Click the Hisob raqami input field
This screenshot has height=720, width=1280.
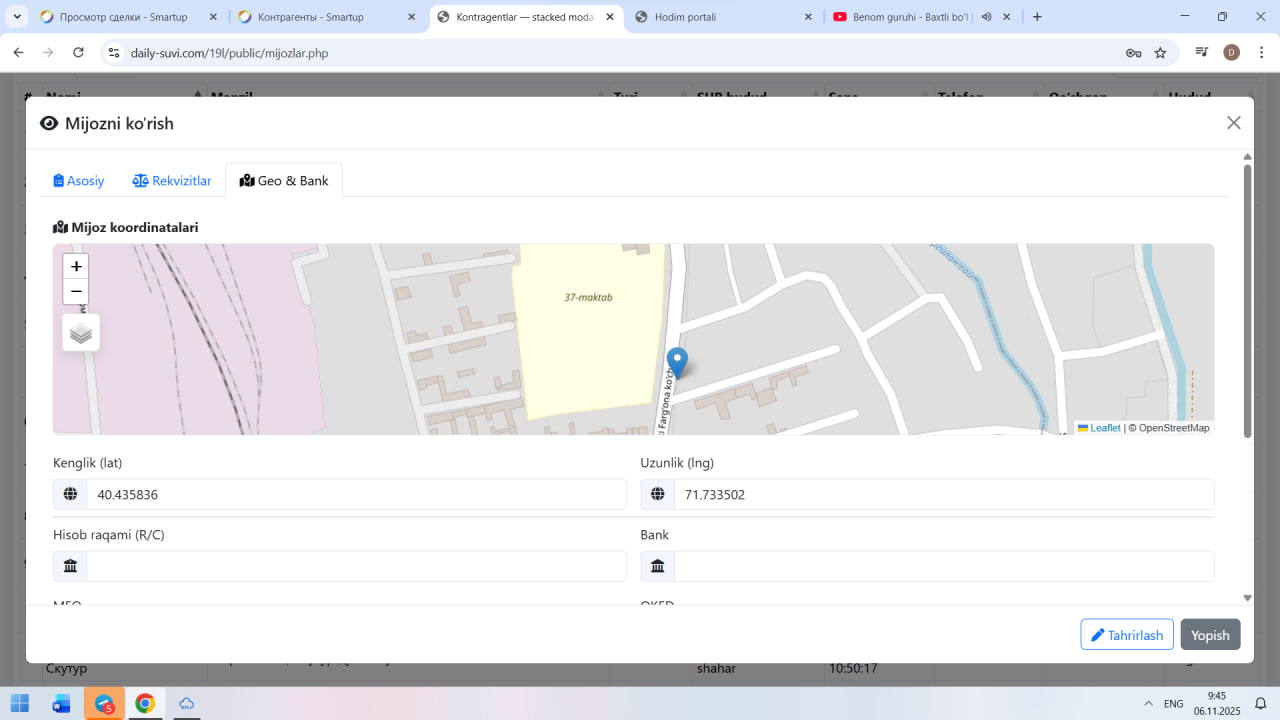click(x=356, y=566)
